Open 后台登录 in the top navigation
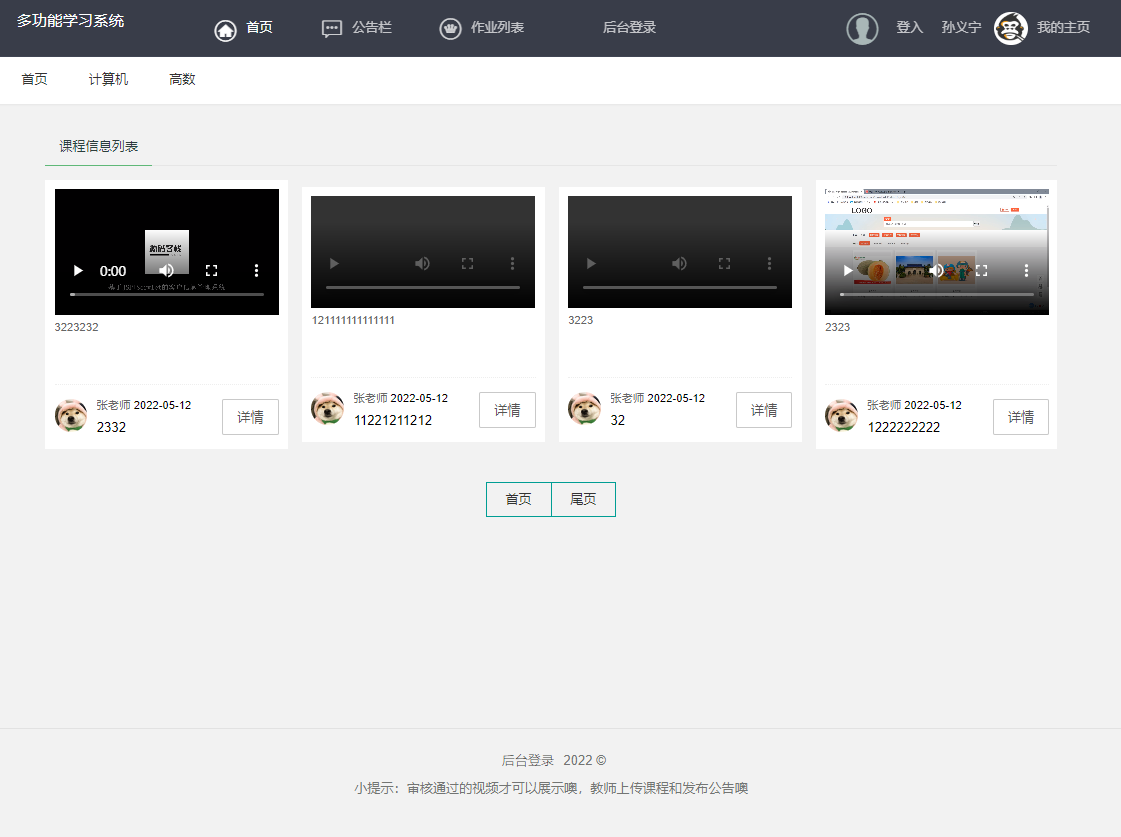This screenshot has width=1121, height=837. pos(629,27)
